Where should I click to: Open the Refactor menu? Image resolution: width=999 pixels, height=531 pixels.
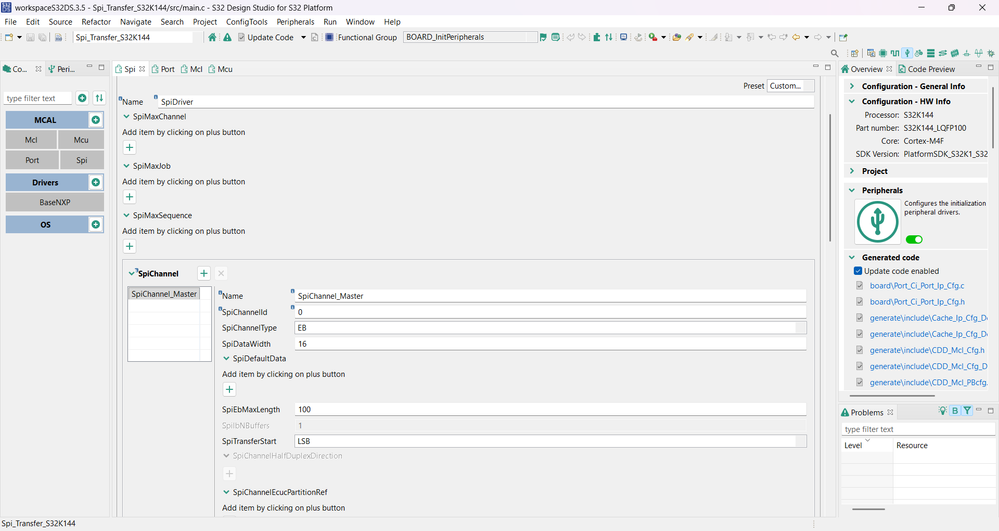pos(96,22)
